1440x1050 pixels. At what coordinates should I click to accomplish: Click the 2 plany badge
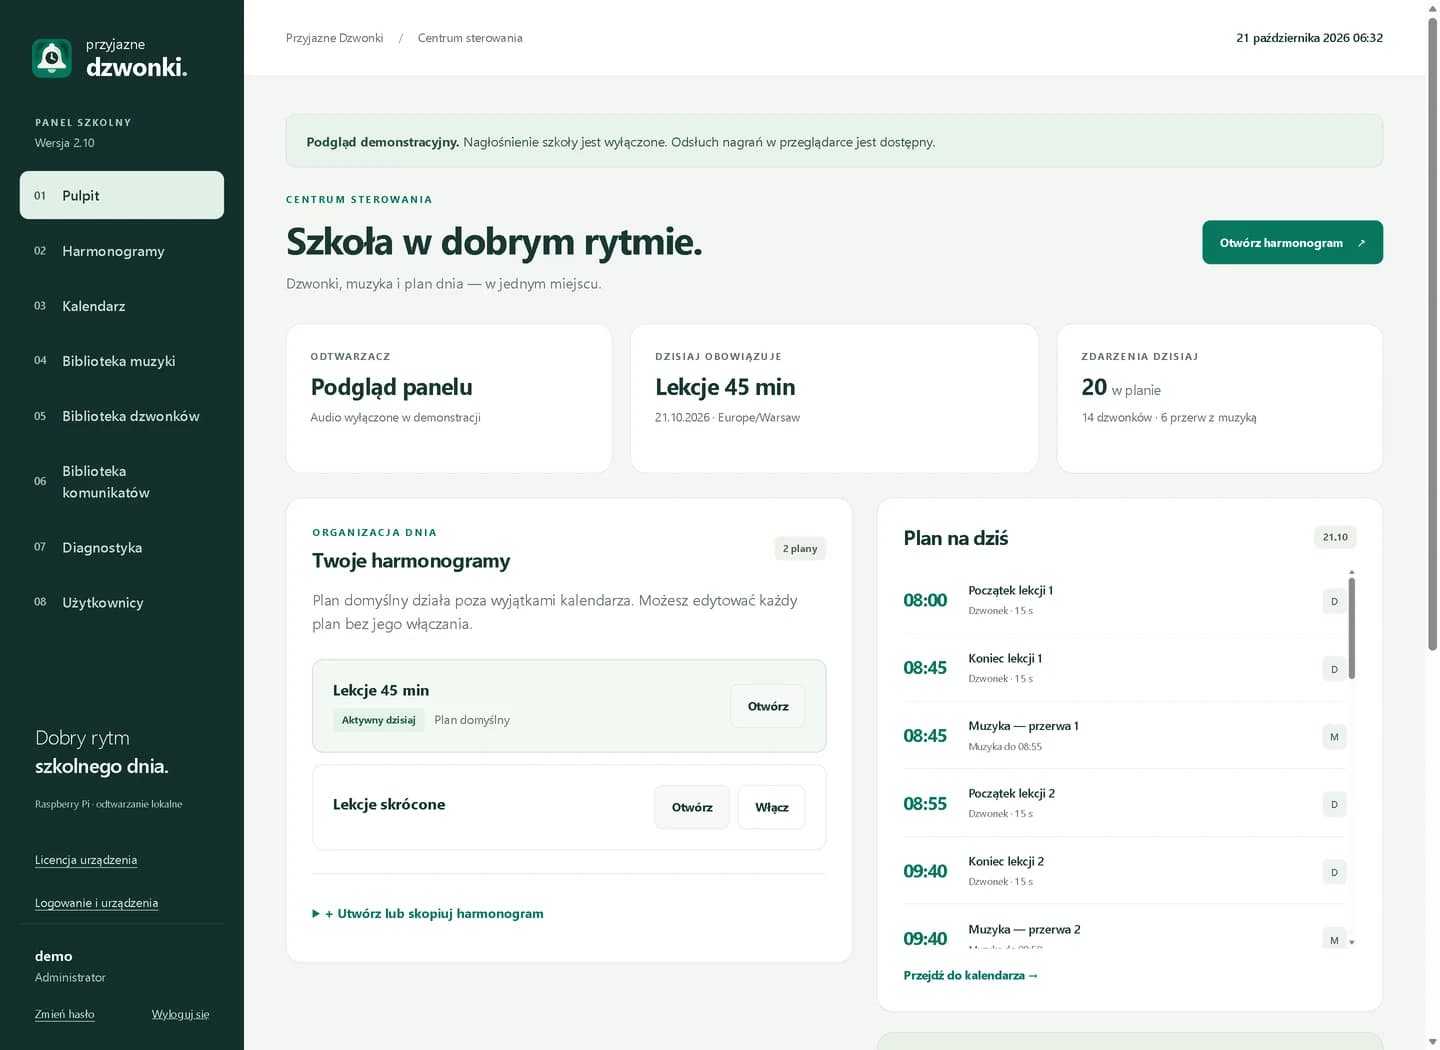[x=800, y=548]
